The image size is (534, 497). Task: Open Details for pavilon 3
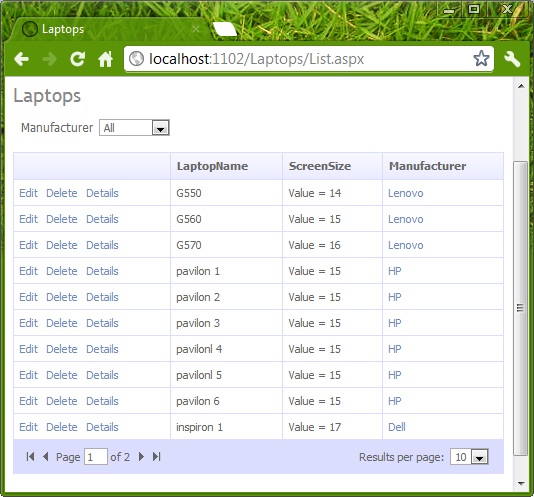pyautogui.click(x=102, y=323)
